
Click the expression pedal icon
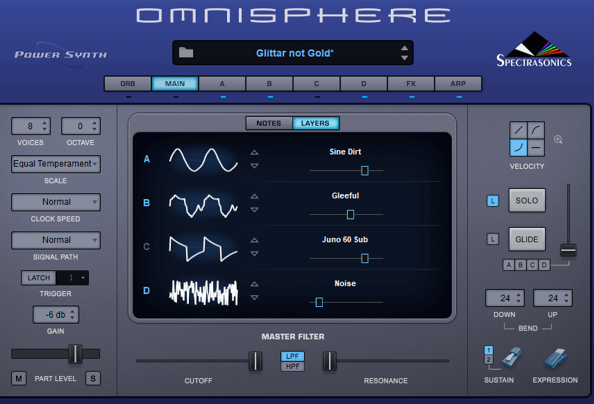(555, 358)
